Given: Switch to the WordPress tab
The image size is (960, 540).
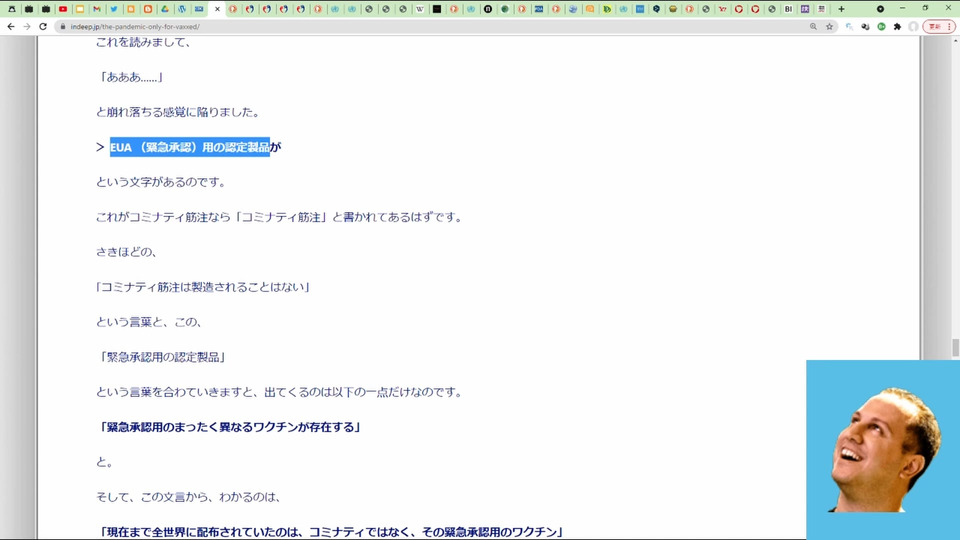Looking at the screenshot, I should [x=182, y=9].
